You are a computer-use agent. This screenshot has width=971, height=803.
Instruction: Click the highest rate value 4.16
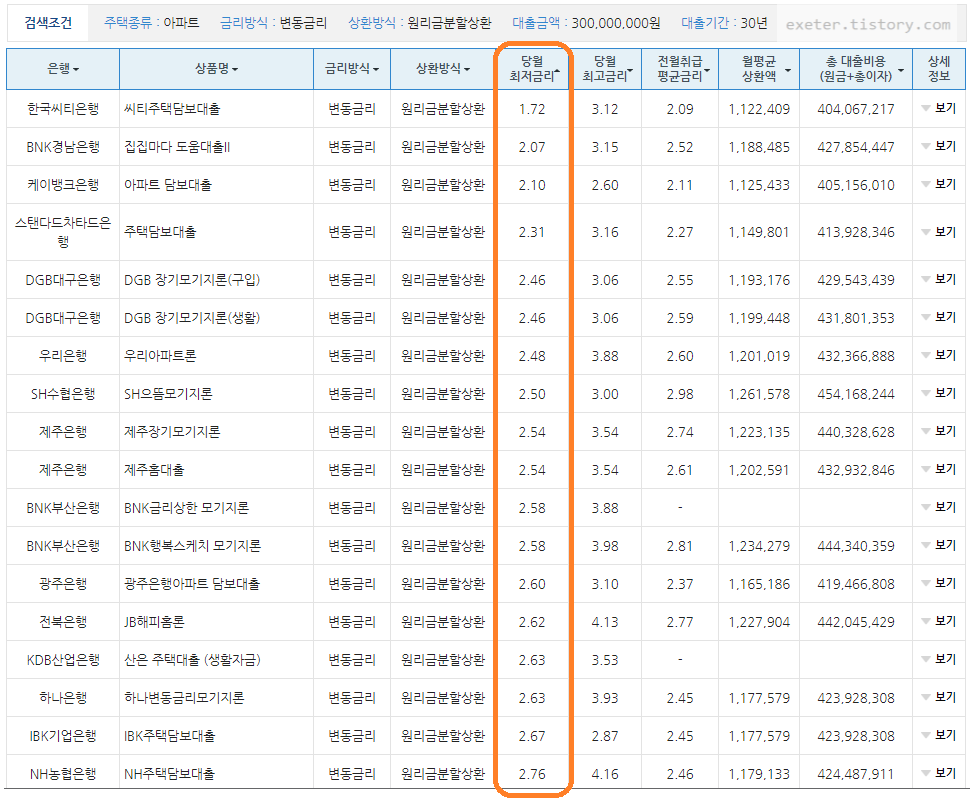605,774
